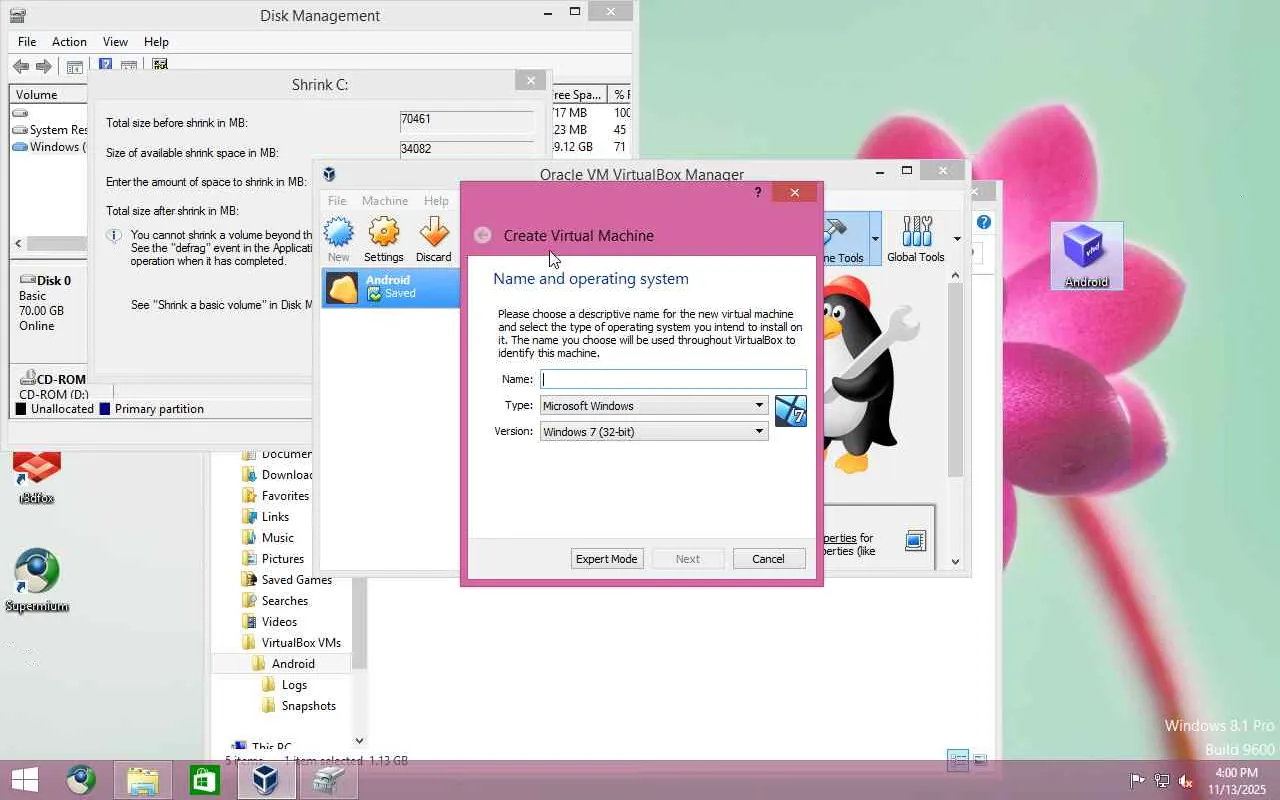This screenshot has width=1280, height=800.
Task: Open the Windows Start button
Action: (x=24, y=780)
